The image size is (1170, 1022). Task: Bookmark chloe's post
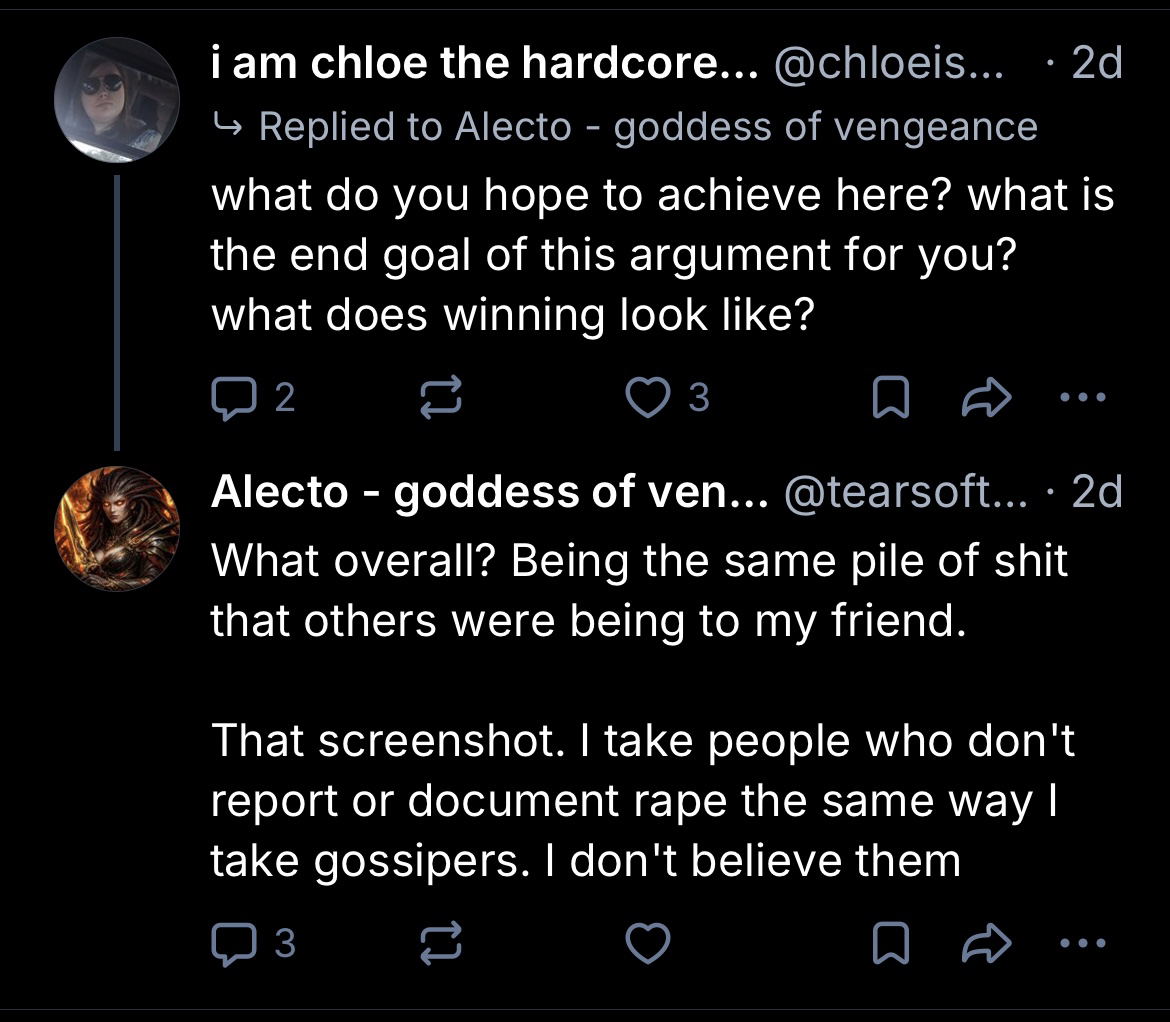coord(886,399)
